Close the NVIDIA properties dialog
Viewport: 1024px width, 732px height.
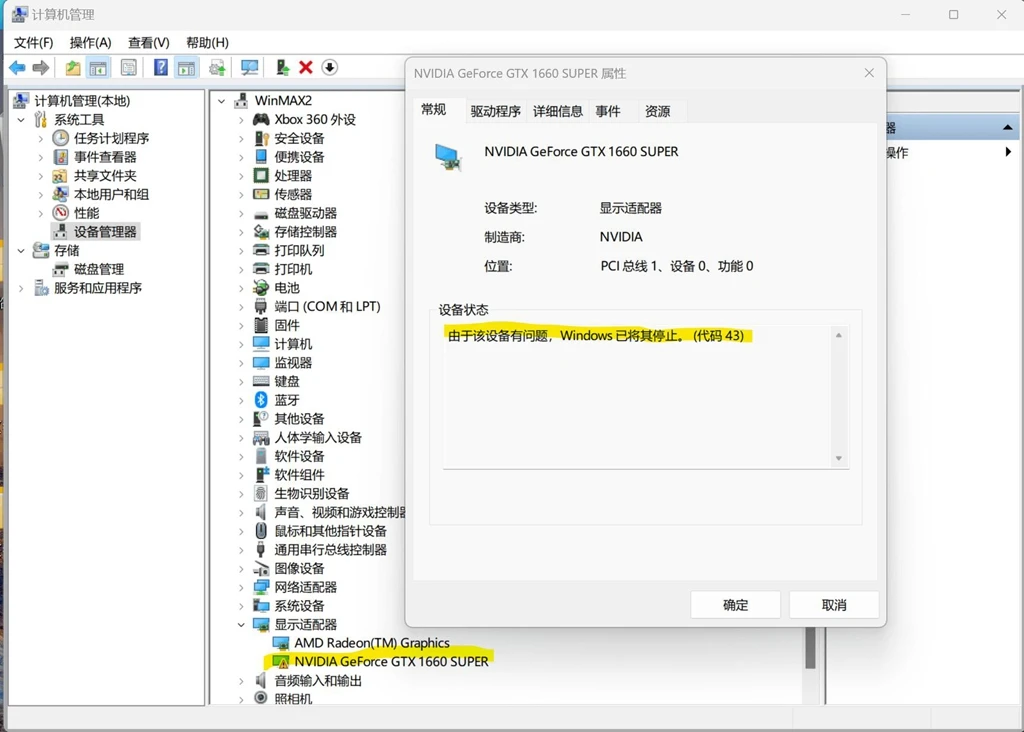click(x=869, y=73)
